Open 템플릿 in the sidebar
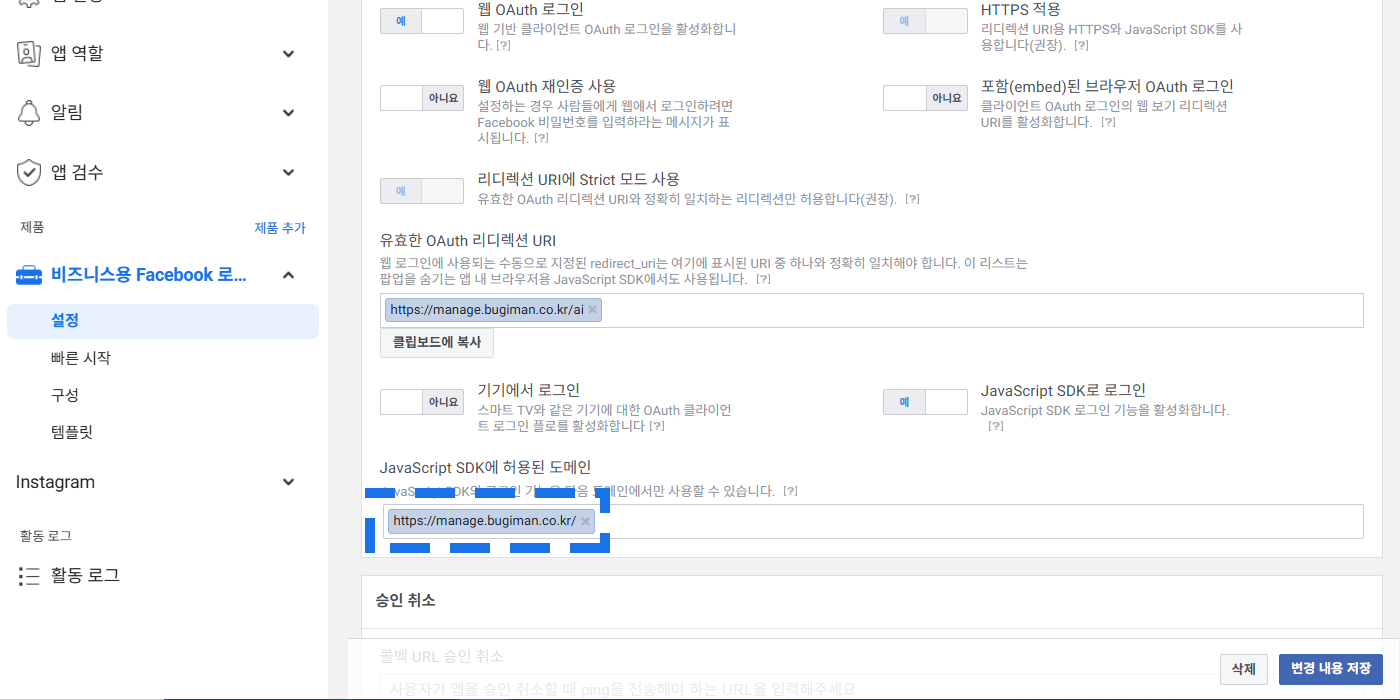The height and width of the screenshot is (700, 1400). [x=72, y=432]
